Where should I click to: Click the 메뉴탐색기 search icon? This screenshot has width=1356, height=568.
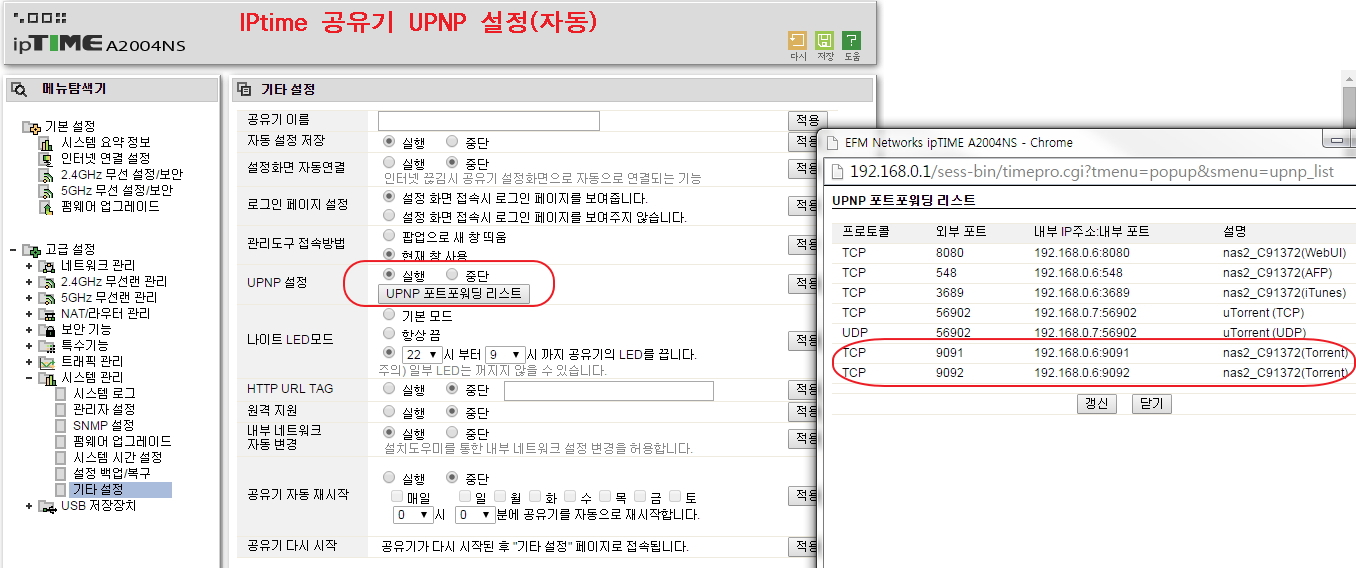[x=19, y=89]
